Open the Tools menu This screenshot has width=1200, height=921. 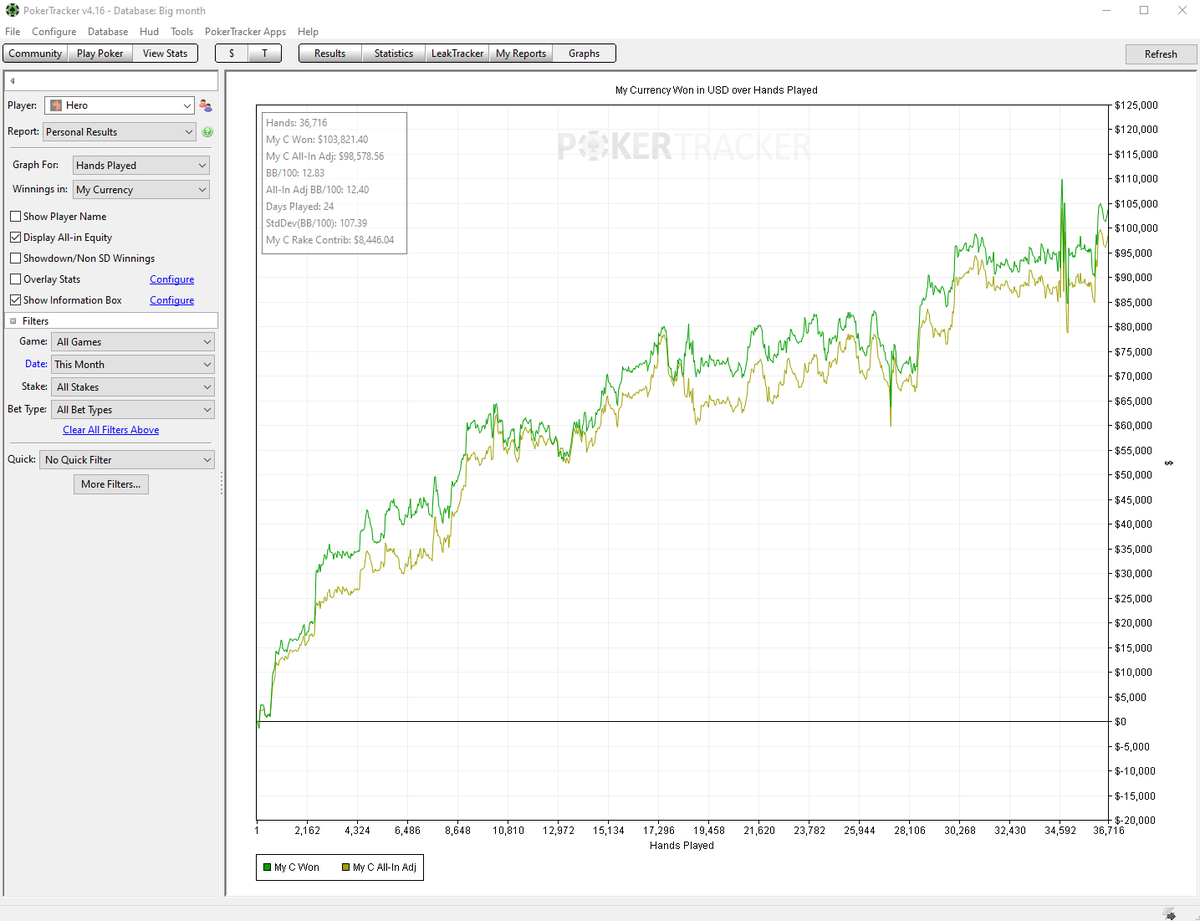182,32
